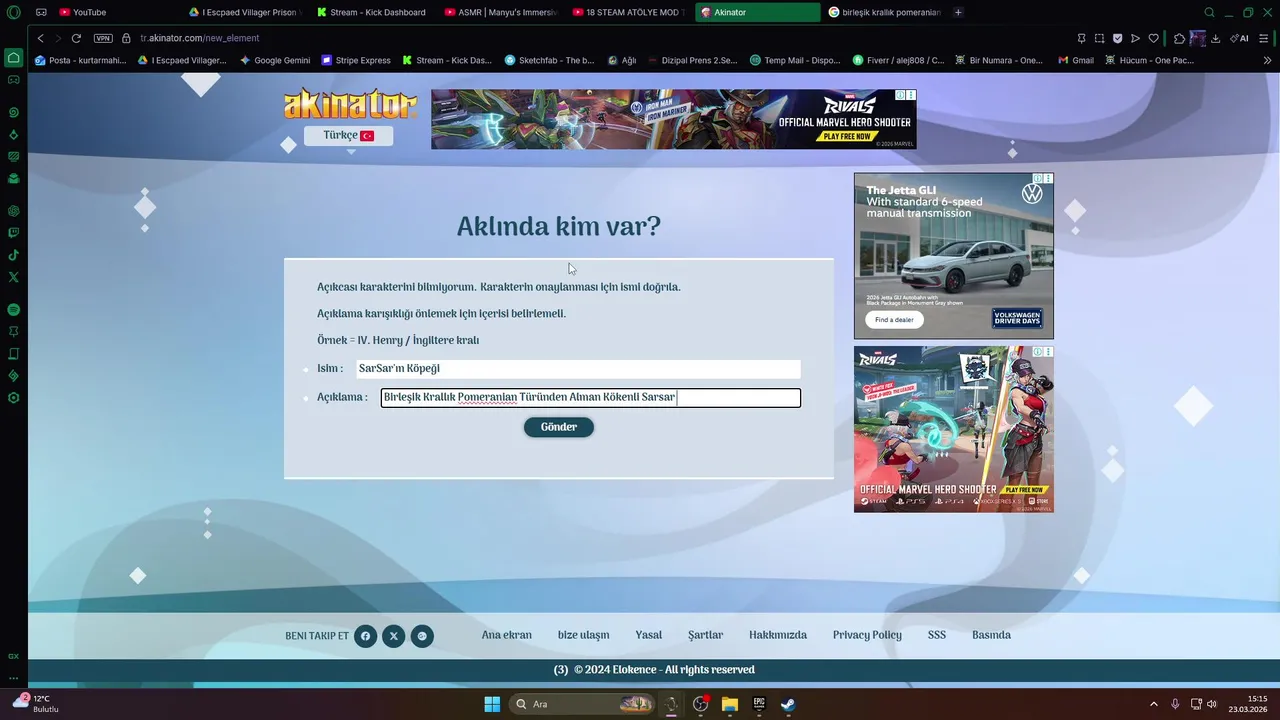Toggle the VPN badge in address bar
Viewport: 1280px width, 720px height.
point(103,38)
